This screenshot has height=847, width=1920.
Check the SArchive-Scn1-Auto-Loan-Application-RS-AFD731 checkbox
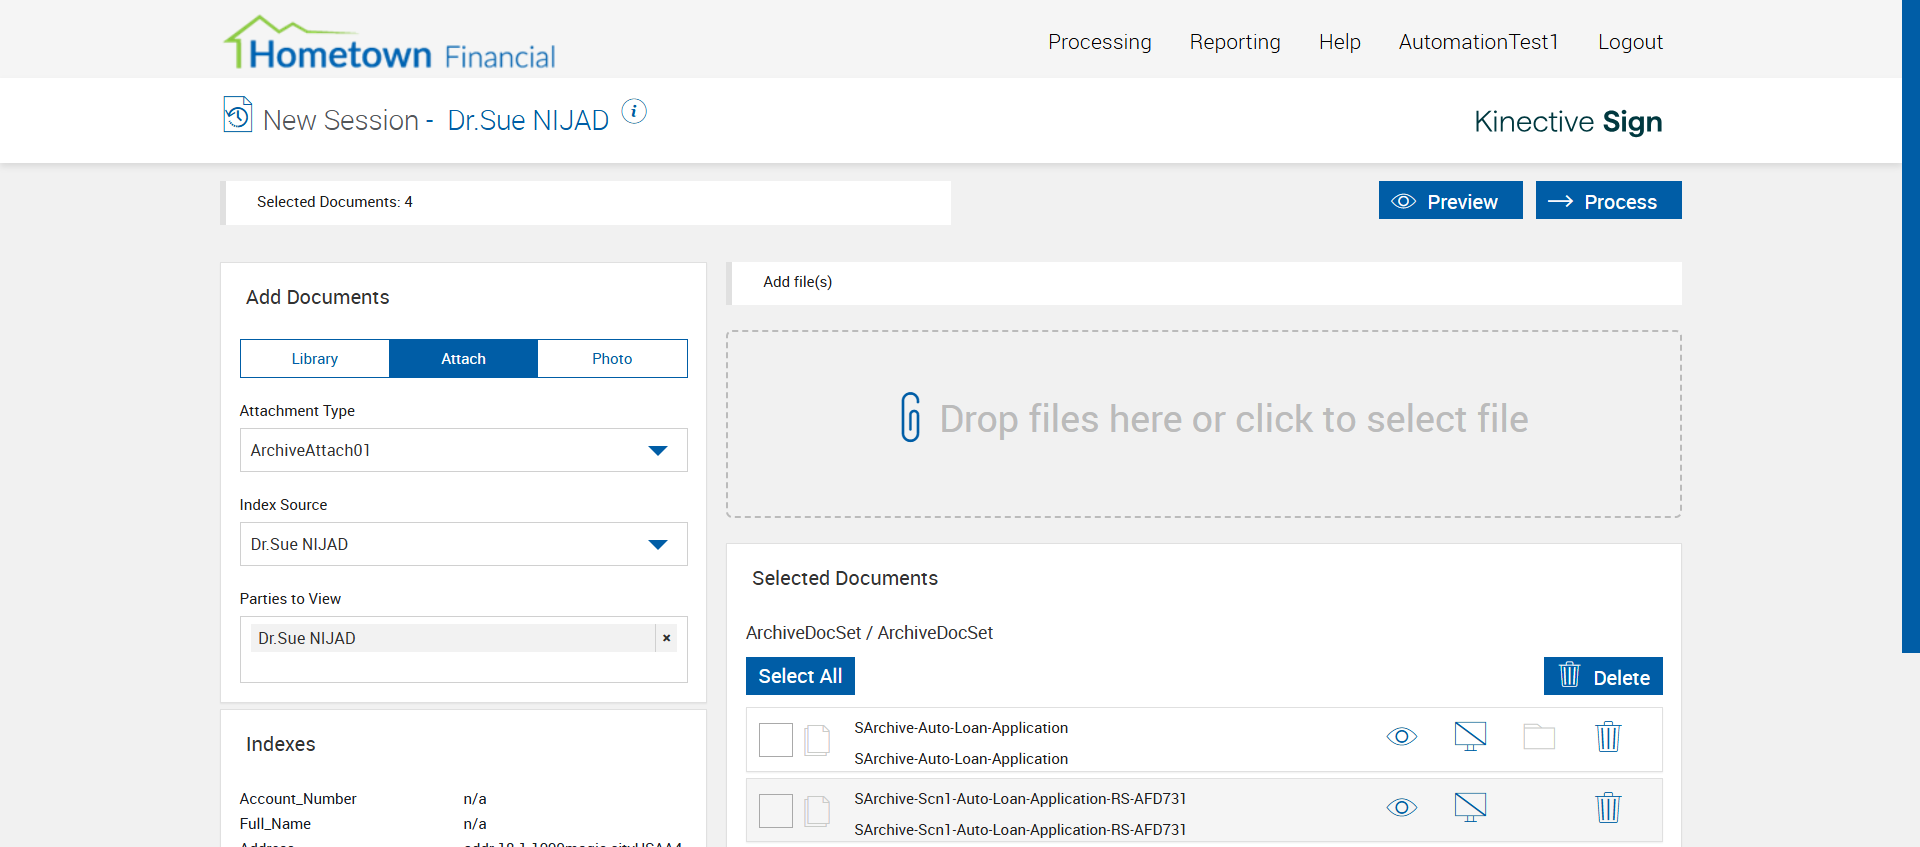coord(776,811)
